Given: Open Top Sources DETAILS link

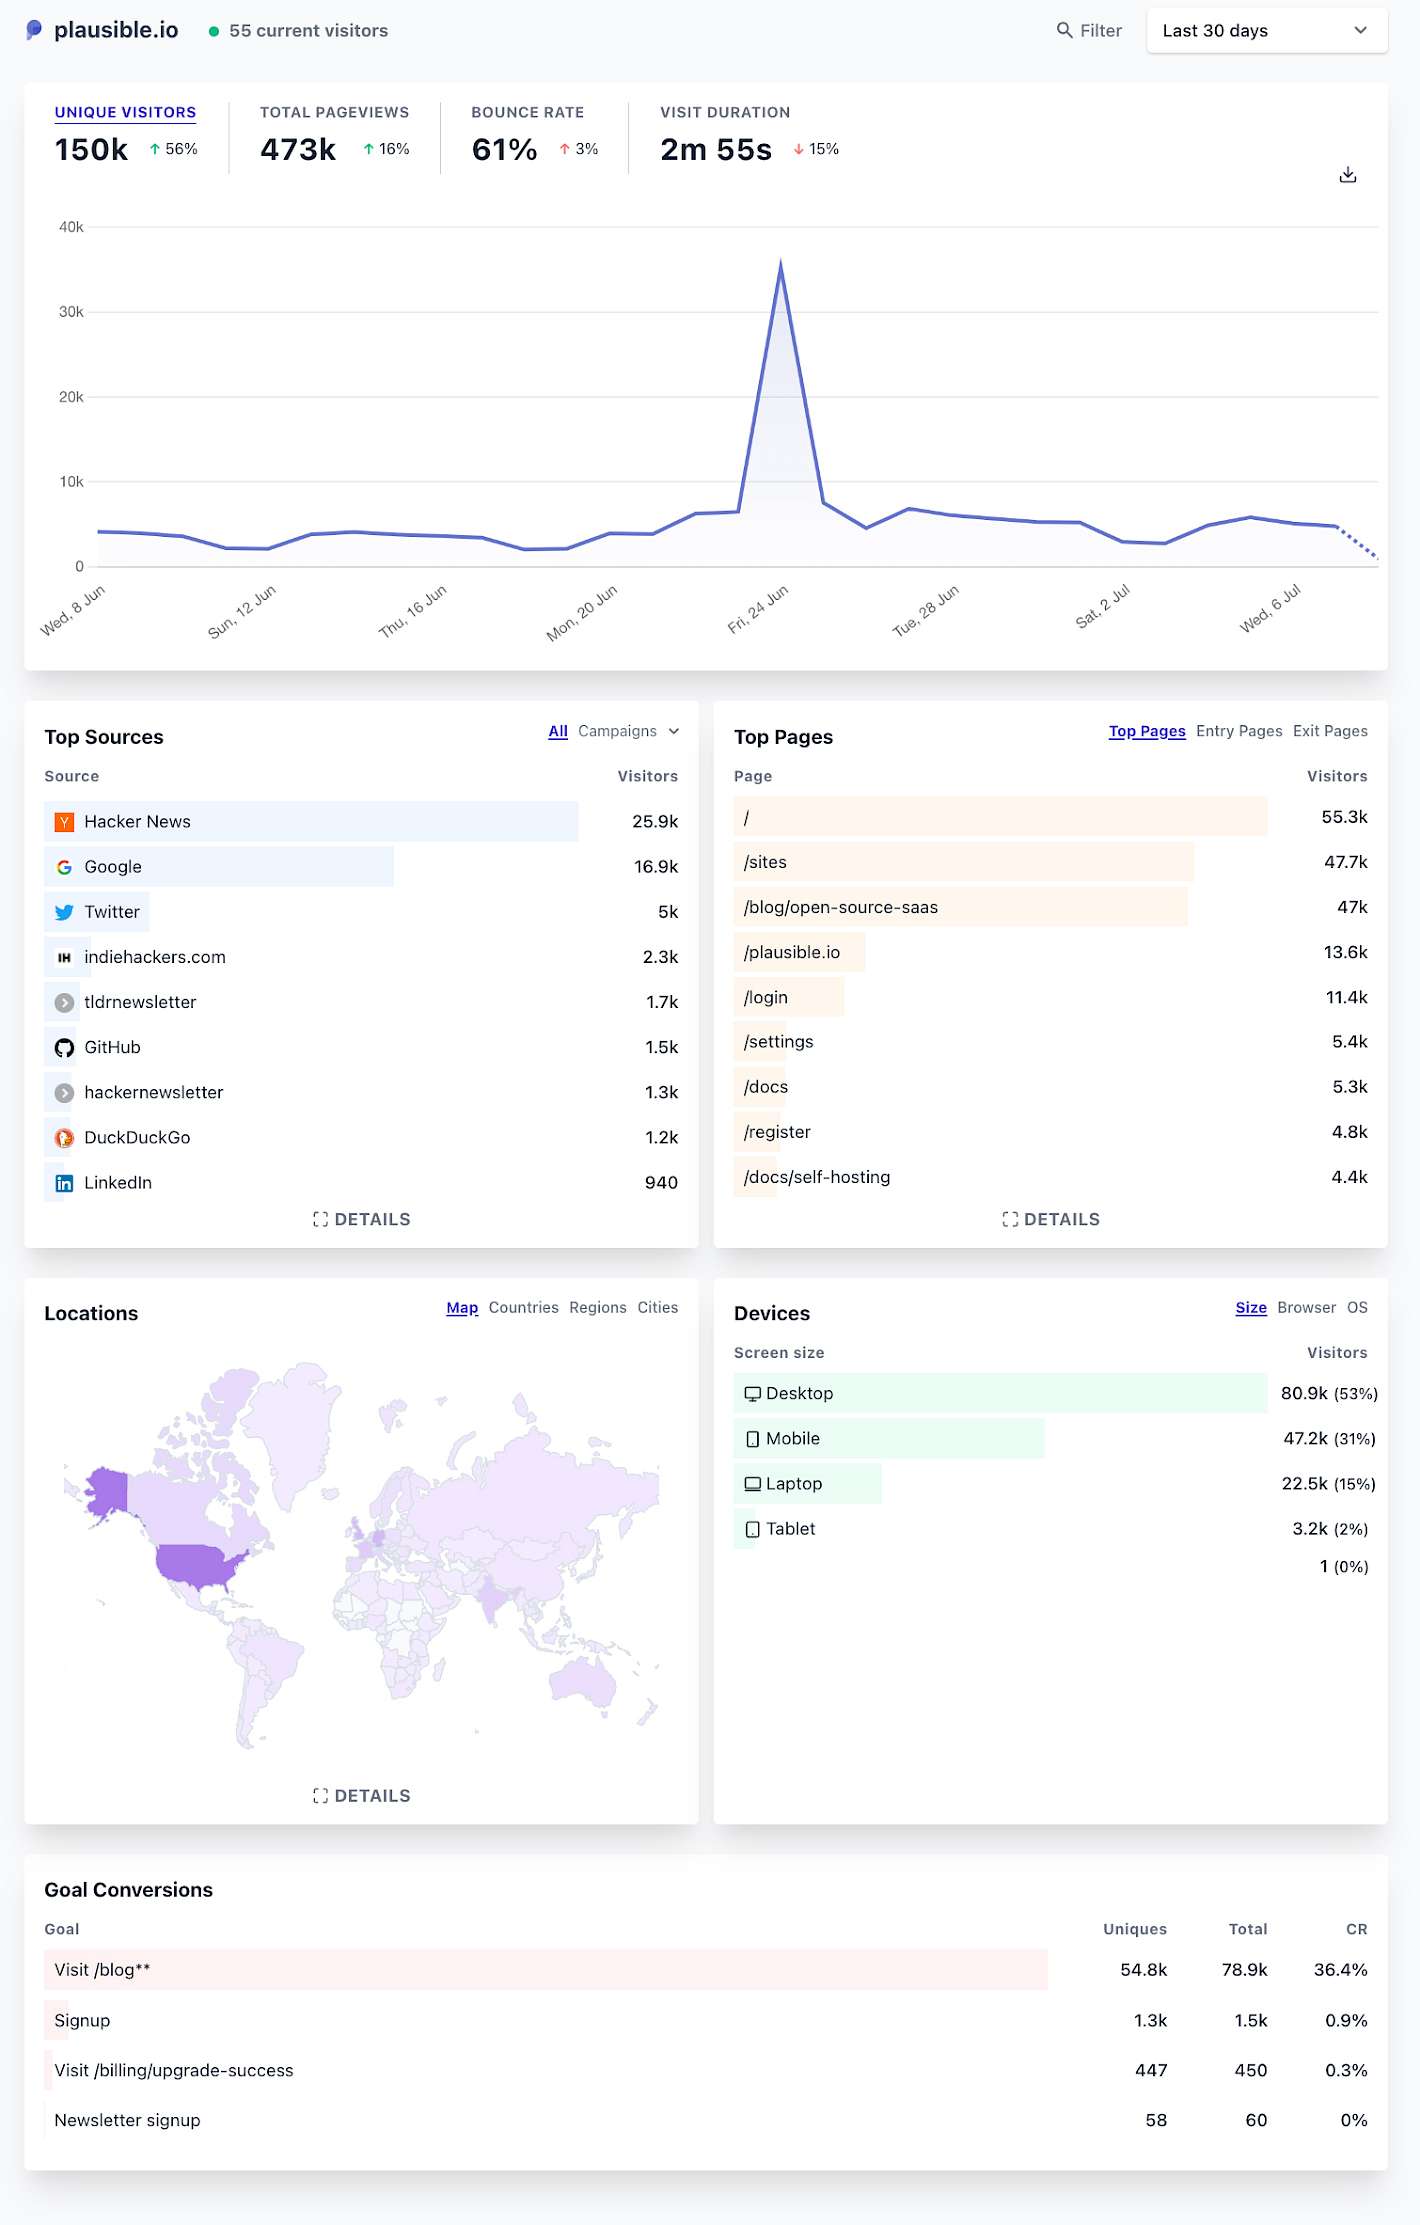Looking at the screenshot, I should (x=361, y=1219).
